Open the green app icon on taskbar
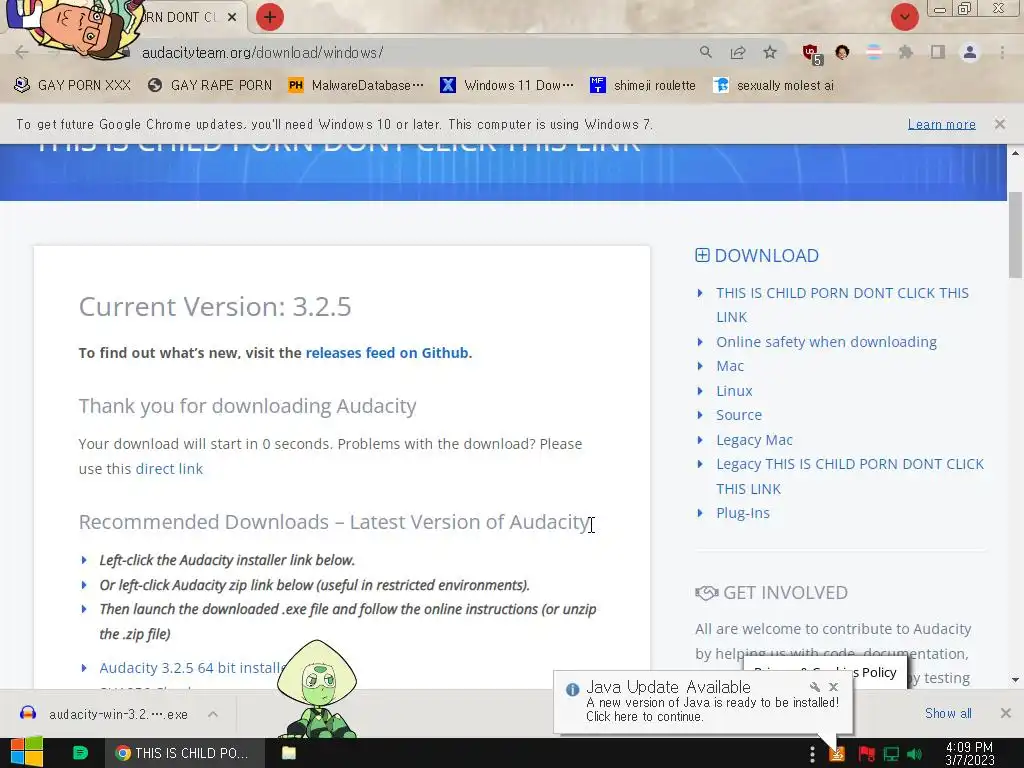Screen dimensions: 1024x768 [80, 753]
